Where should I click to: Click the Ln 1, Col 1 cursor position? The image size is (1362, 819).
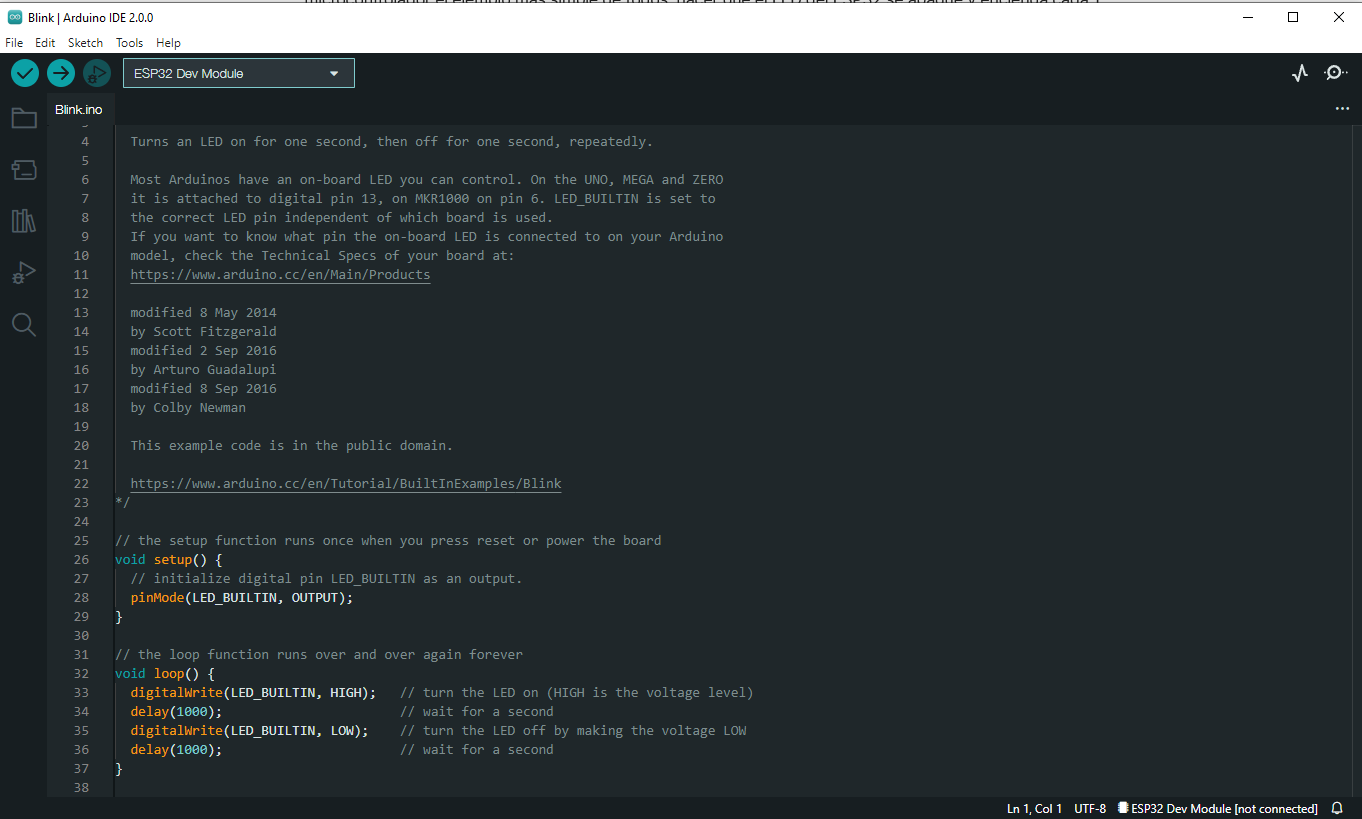coord(1034,808)
